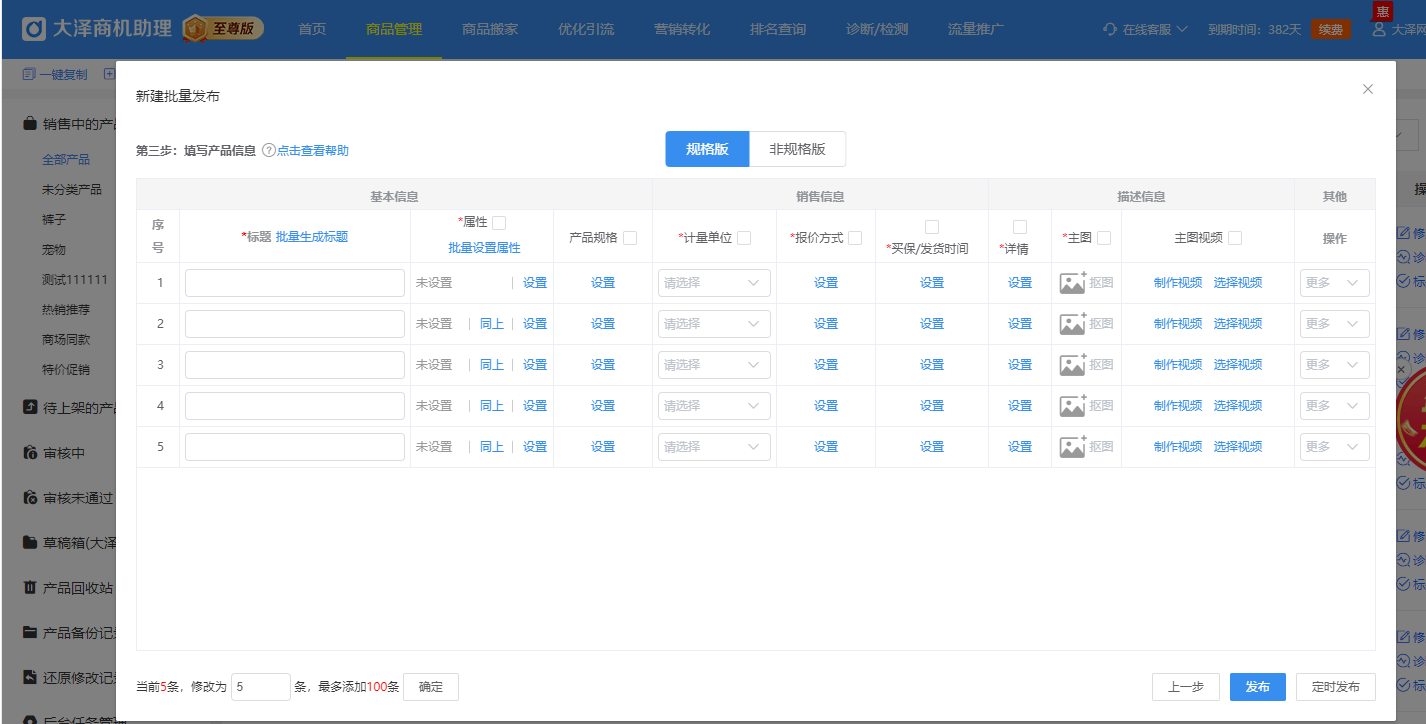Viewport: 1426px width, 724px height.
Task: Open the 计量单位 dropdown in row 4
Action: (x=714, y=406)
